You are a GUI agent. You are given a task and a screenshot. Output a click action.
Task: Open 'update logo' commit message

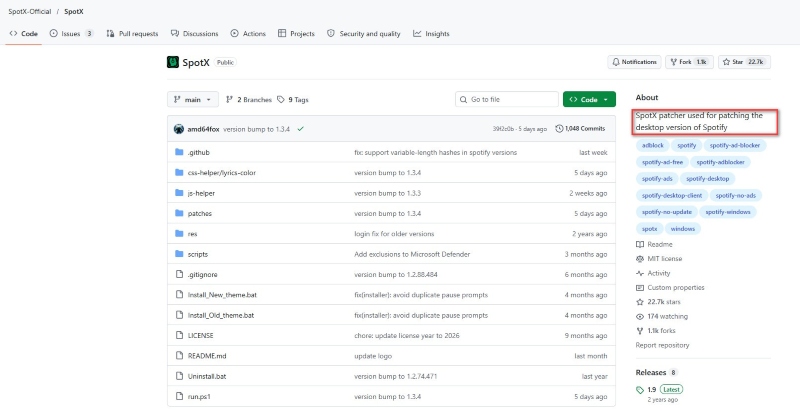point(373,356)
